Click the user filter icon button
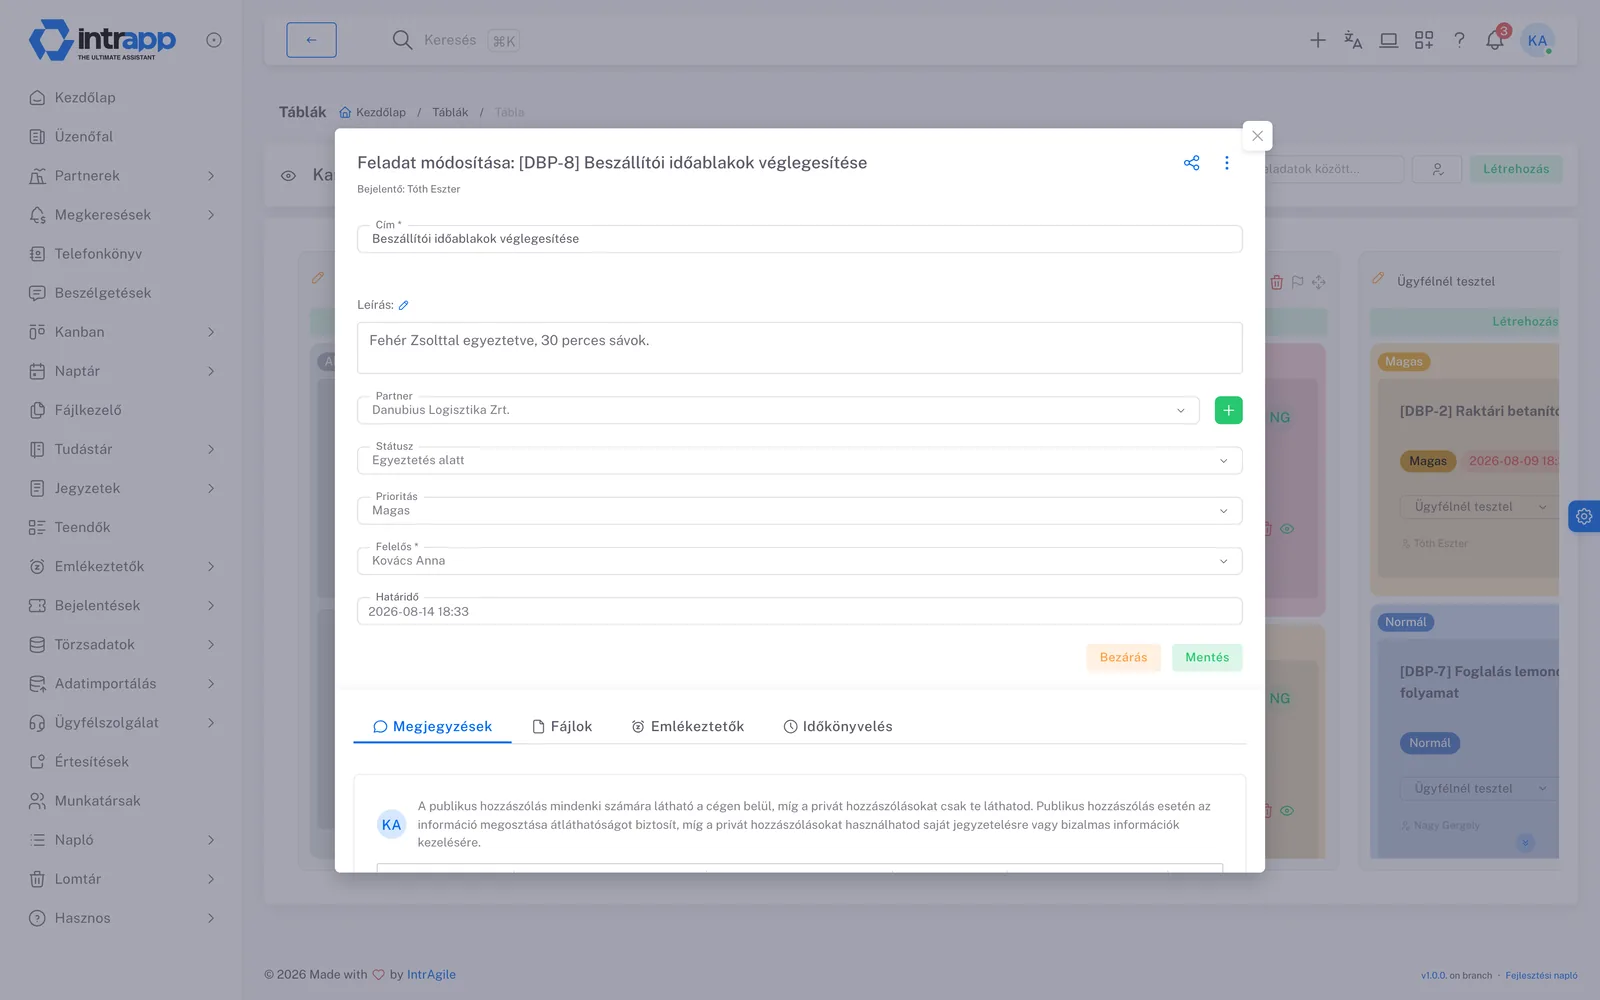 [x=1437, y=169]
